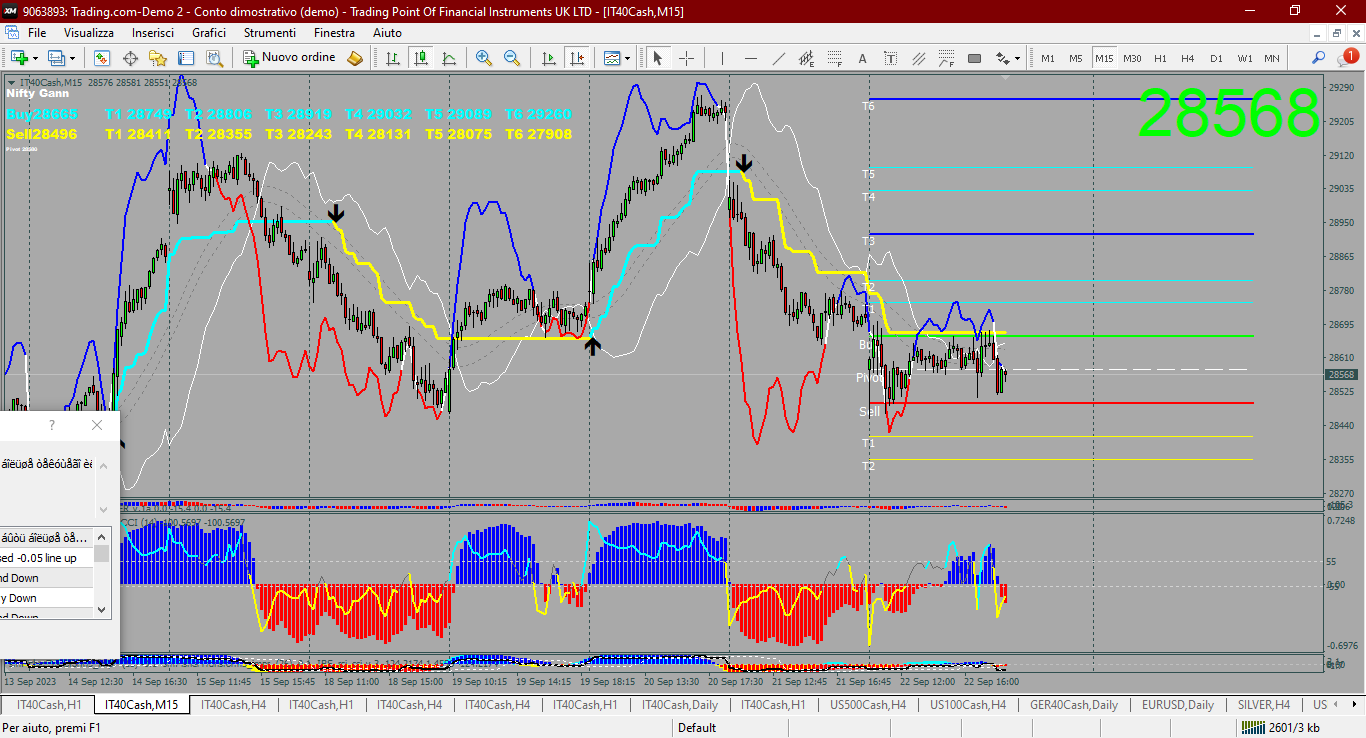The height and width of the screenshot is (738, 1366).
Task: Open the MetaEditor yellow book icon
Action: click(x=355, y=58)
